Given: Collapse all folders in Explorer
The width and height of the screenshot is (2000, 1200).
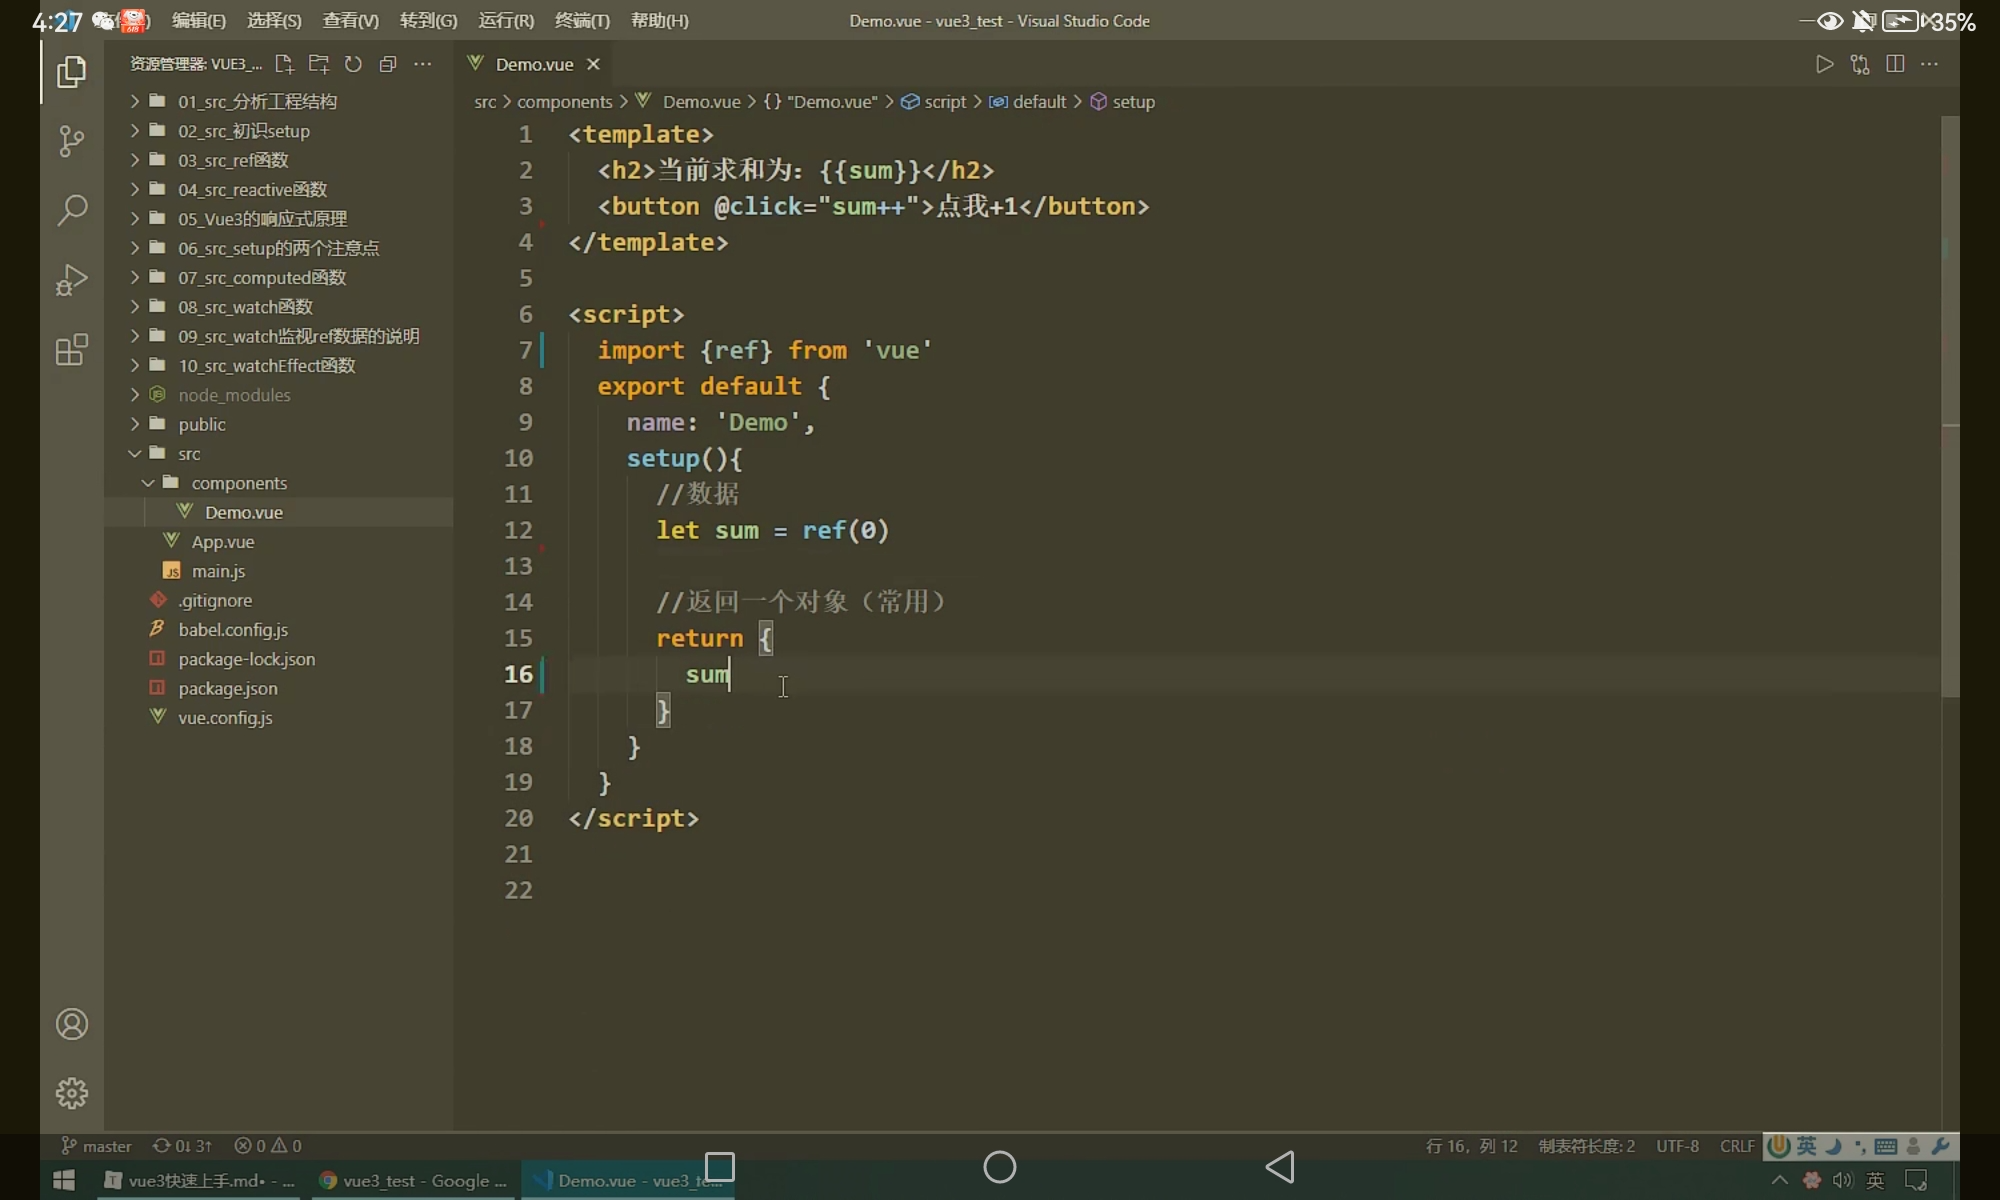Looking at the screenshot, I should point(388,64).
